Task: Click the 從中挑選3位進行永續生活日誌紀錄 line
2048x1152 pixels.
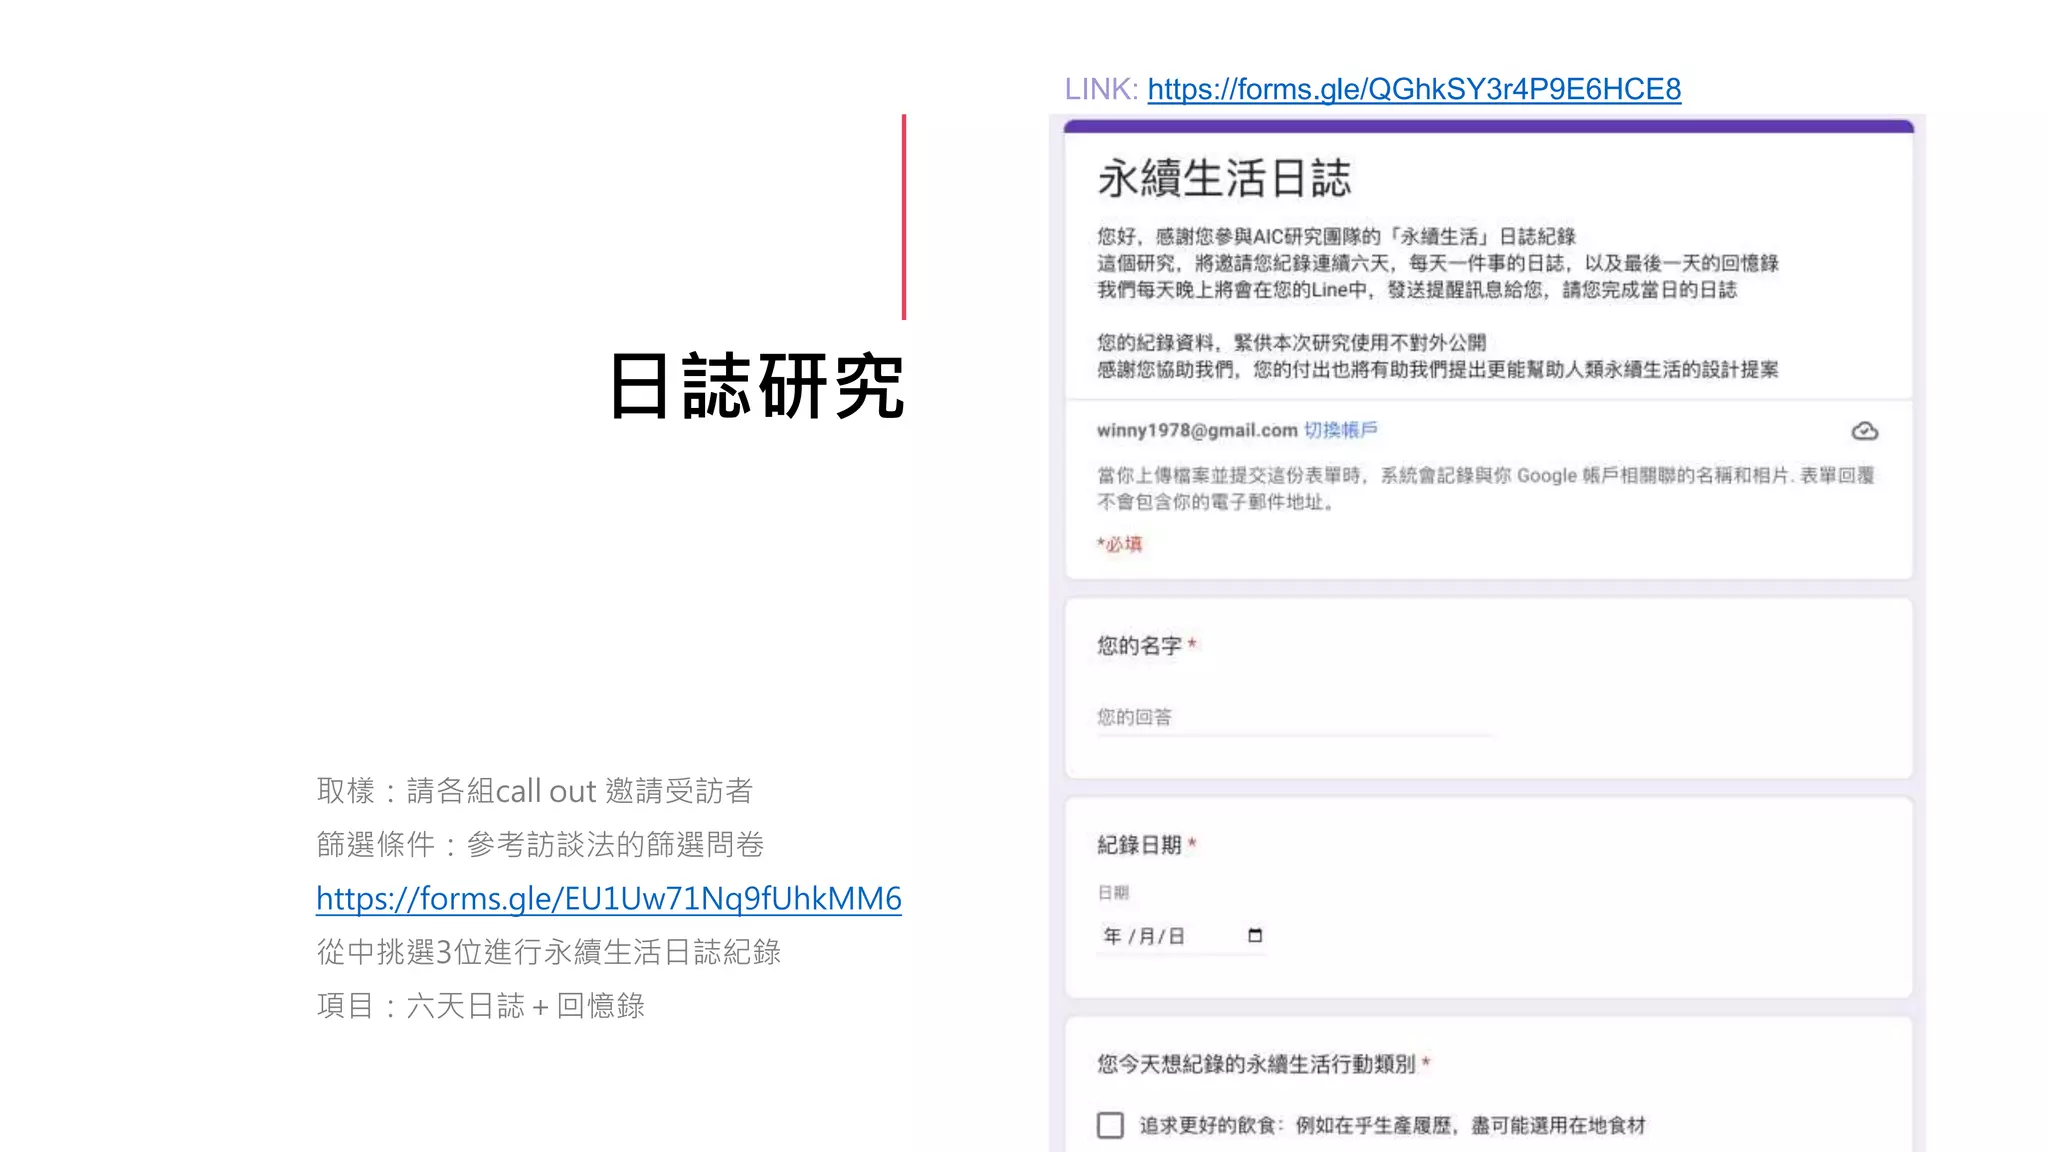Action: 549,951
